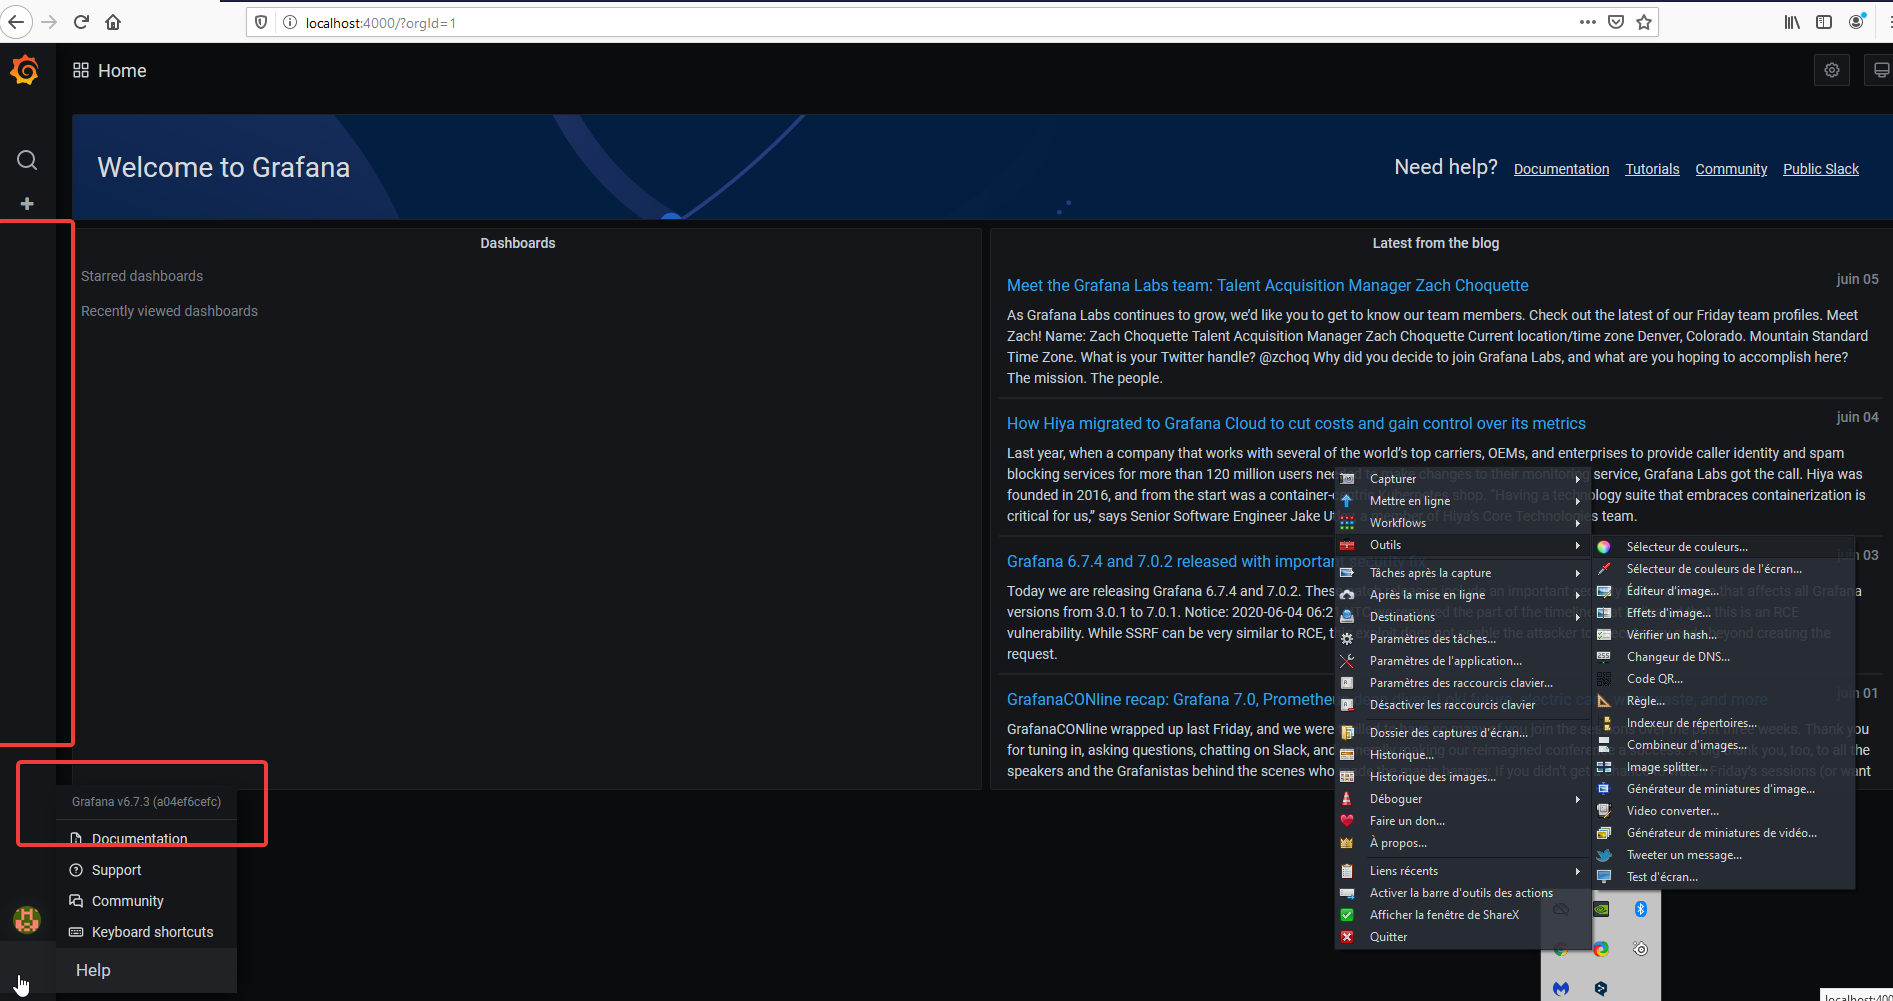Click the Bluetooth icon in the system tray
The width and height of the screenshot is (1893, 1001).
(1640, 908)
